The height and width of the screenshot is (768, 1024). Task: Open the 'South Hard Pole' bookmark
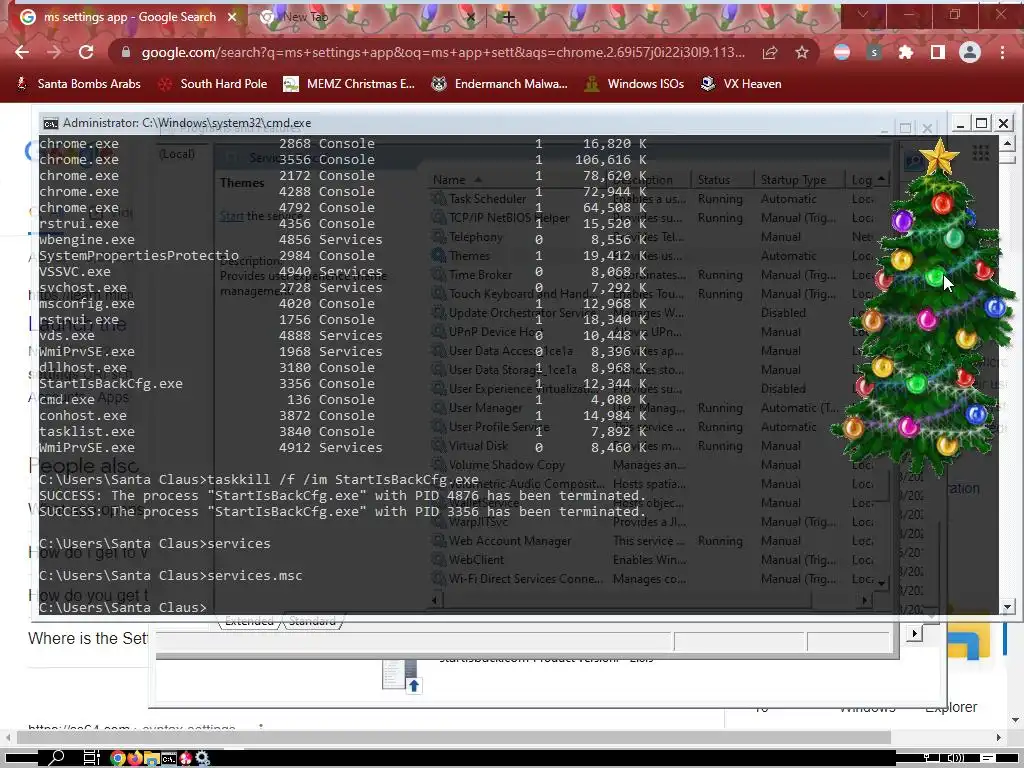(x=213, y=84)
